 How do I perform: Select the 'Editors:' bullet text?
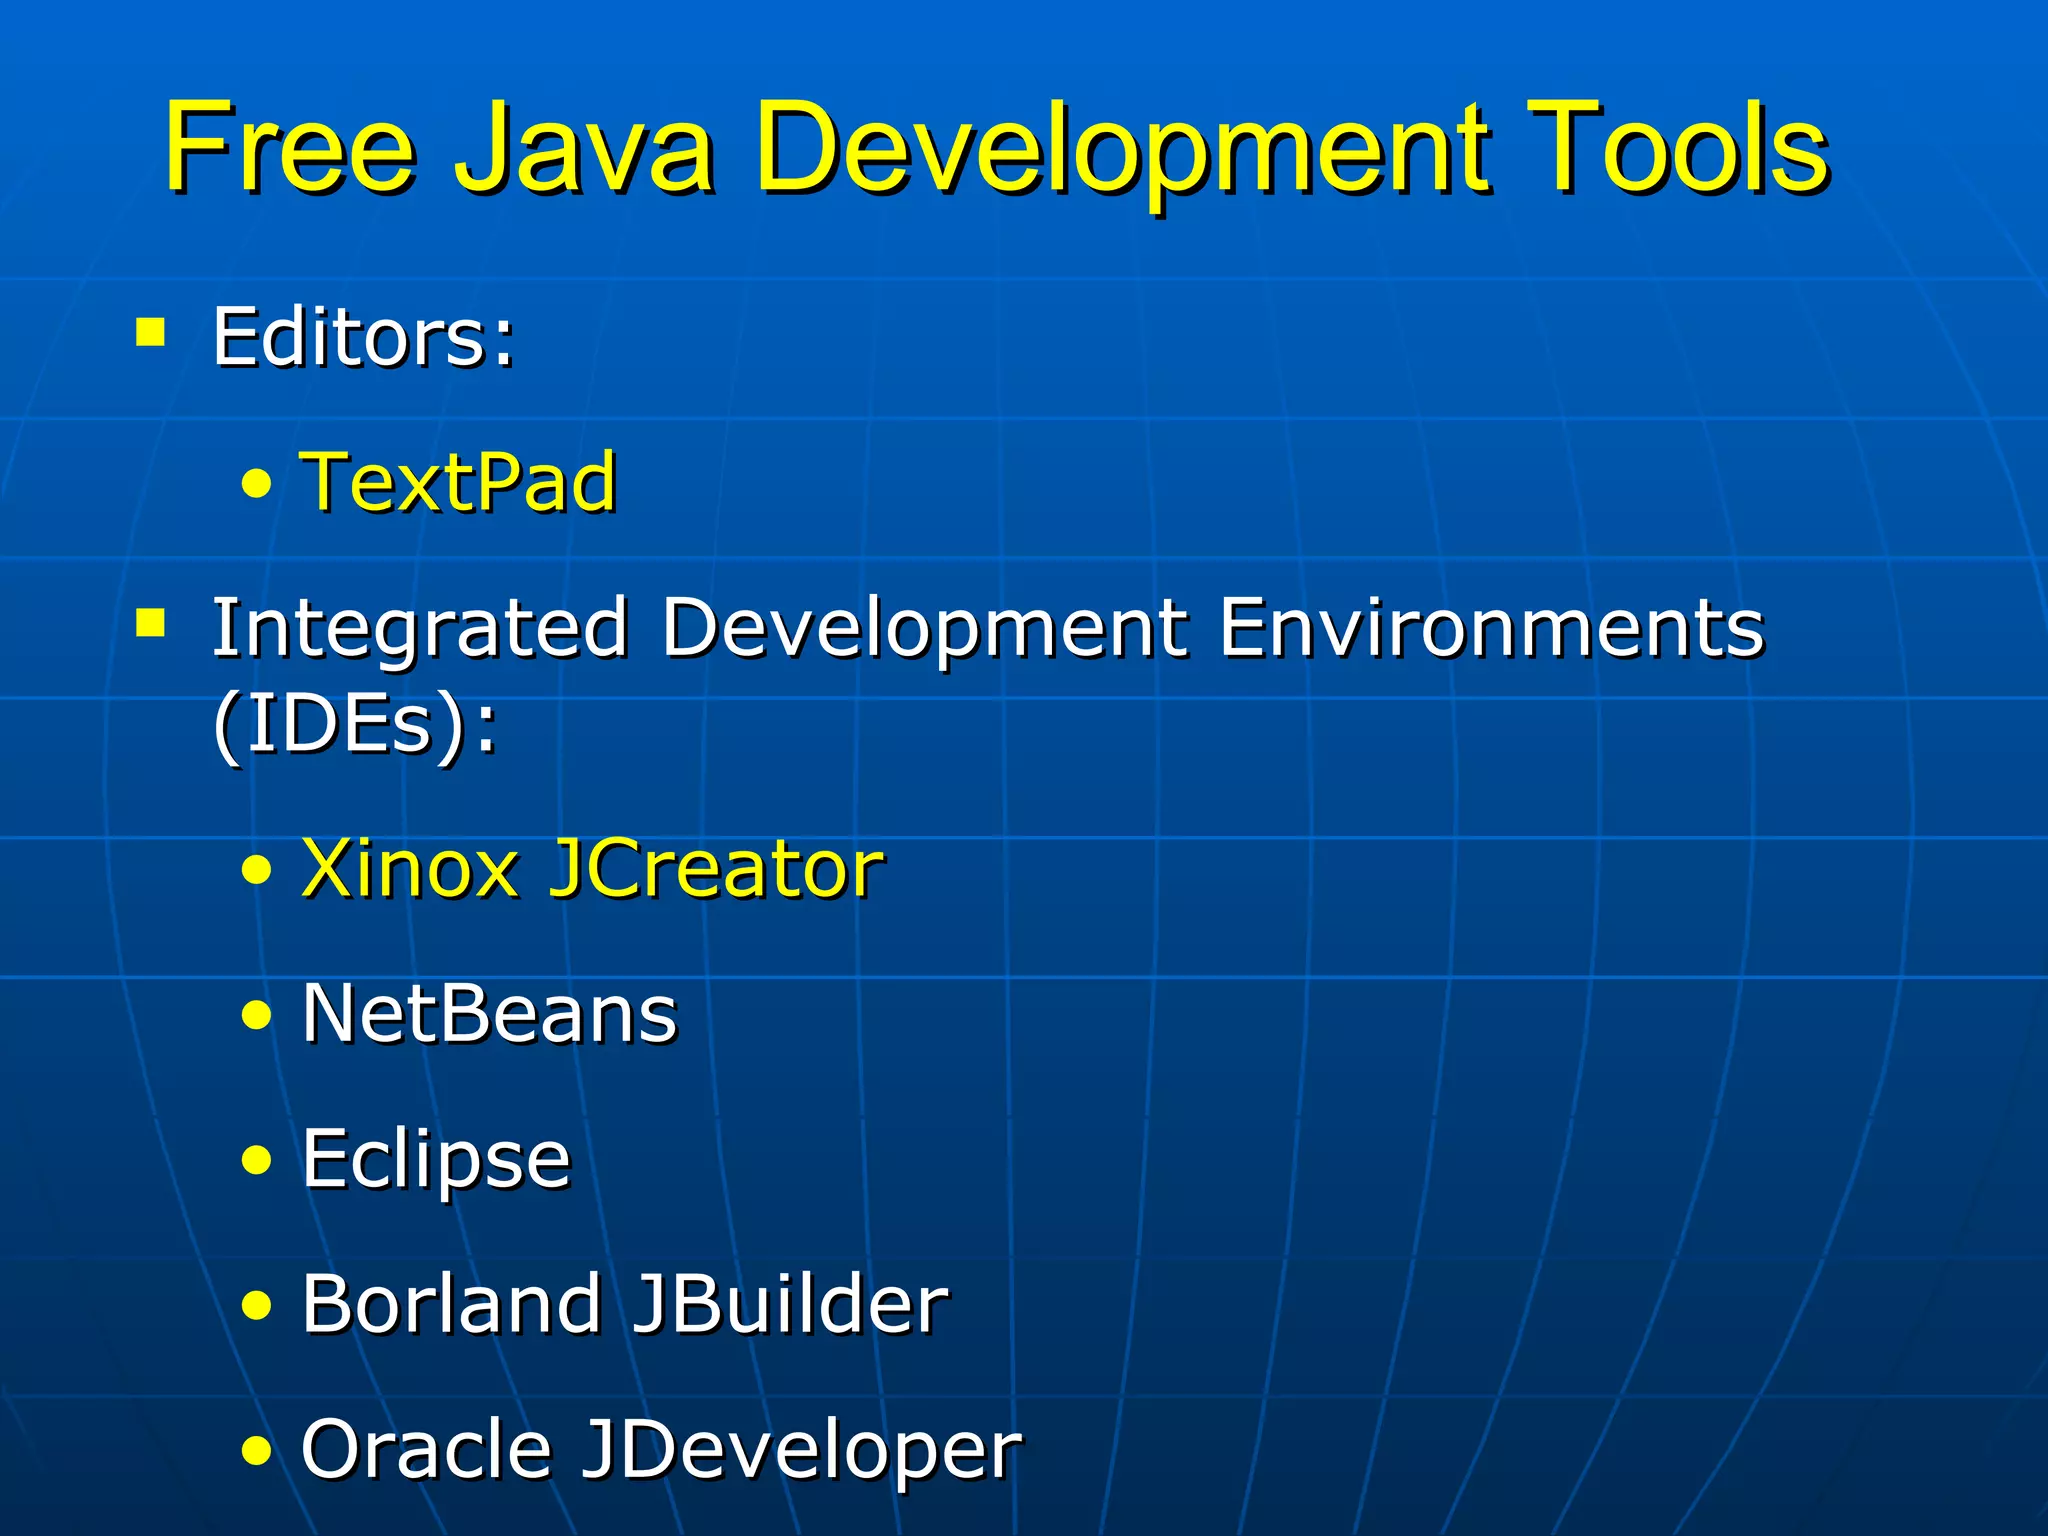pyautogui.click(x=365, y=337)
